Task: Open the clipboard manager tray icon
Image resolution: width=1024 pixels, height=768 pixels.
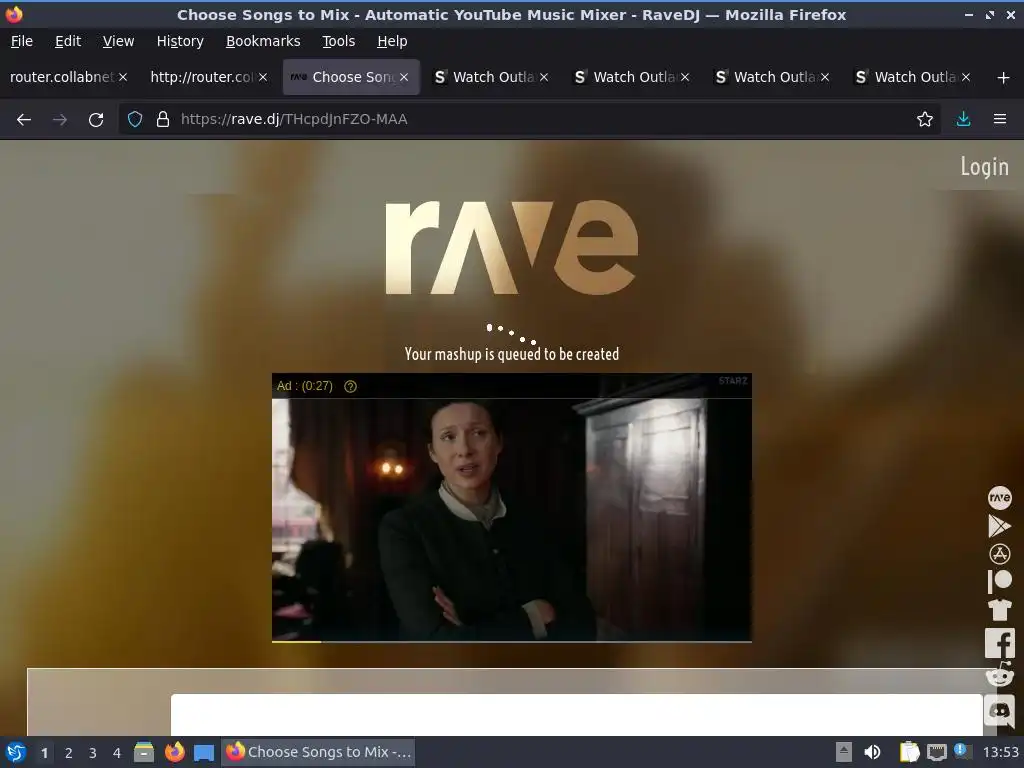Action: [x=909, y=752]
